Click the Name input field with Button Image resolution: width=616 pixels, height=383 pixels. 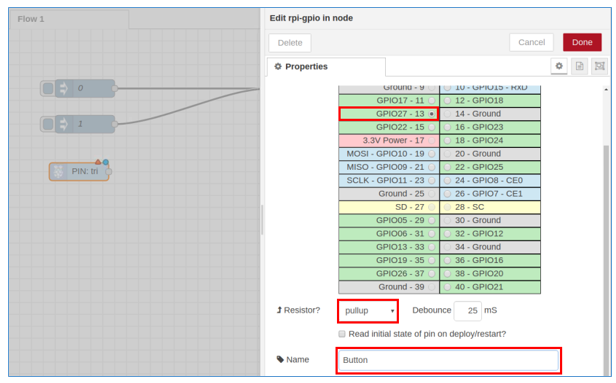448,360
